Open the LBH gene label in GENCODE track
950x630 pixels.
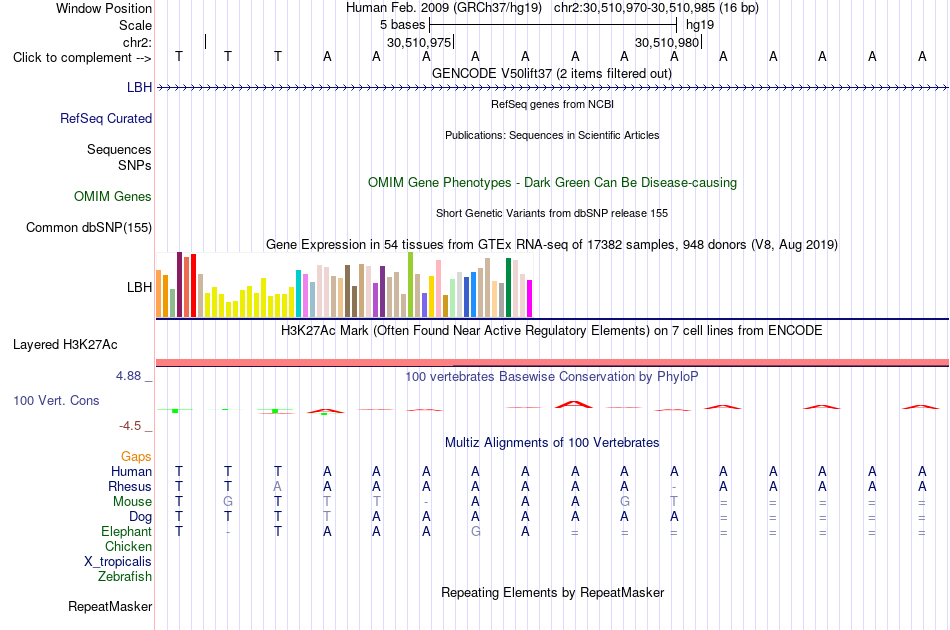[139, 87]
